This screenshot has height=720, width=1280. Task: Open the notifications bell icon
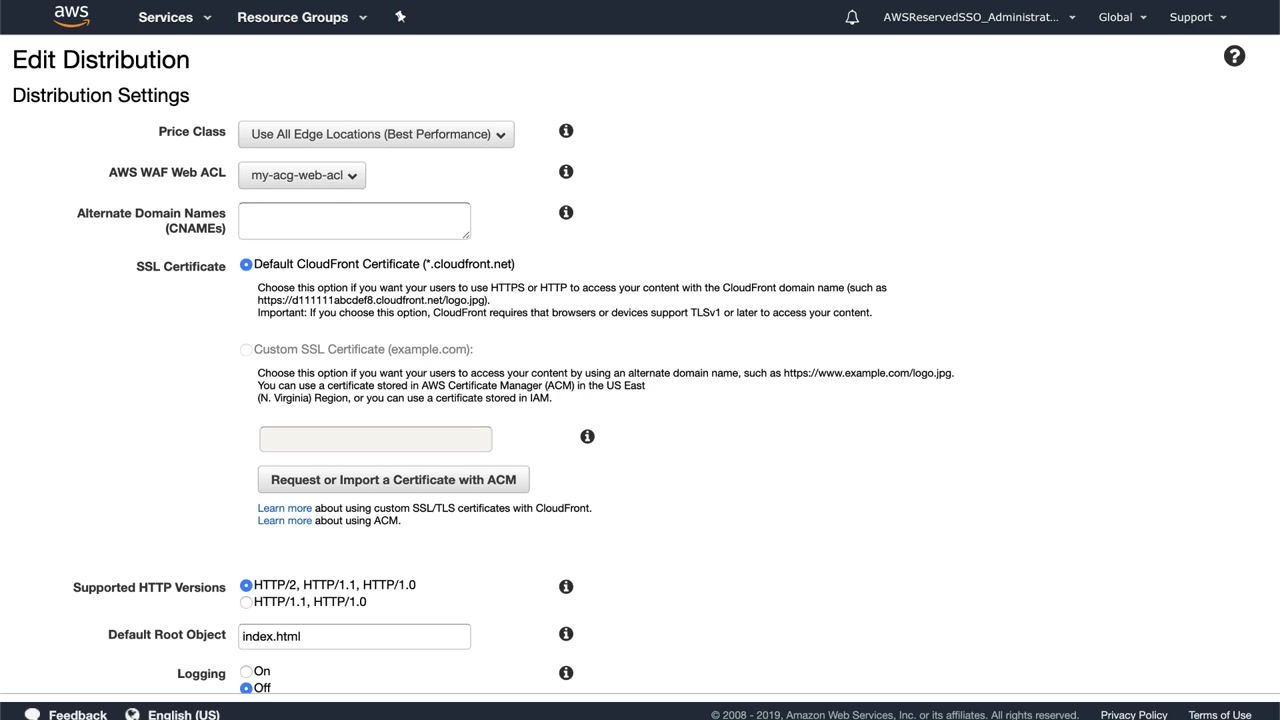pyautogui.click(x=852, y=17)
